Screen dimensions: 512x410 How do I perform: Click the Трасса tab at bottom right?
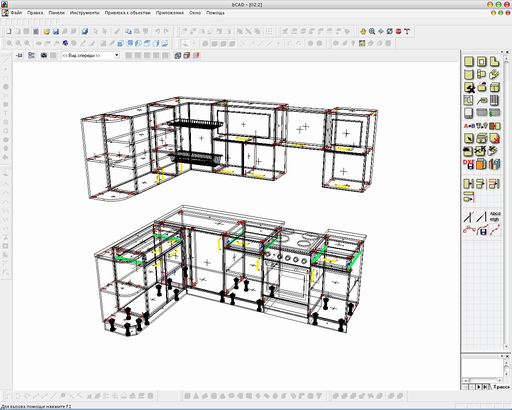pyautogui.click(x=501, y=387)
